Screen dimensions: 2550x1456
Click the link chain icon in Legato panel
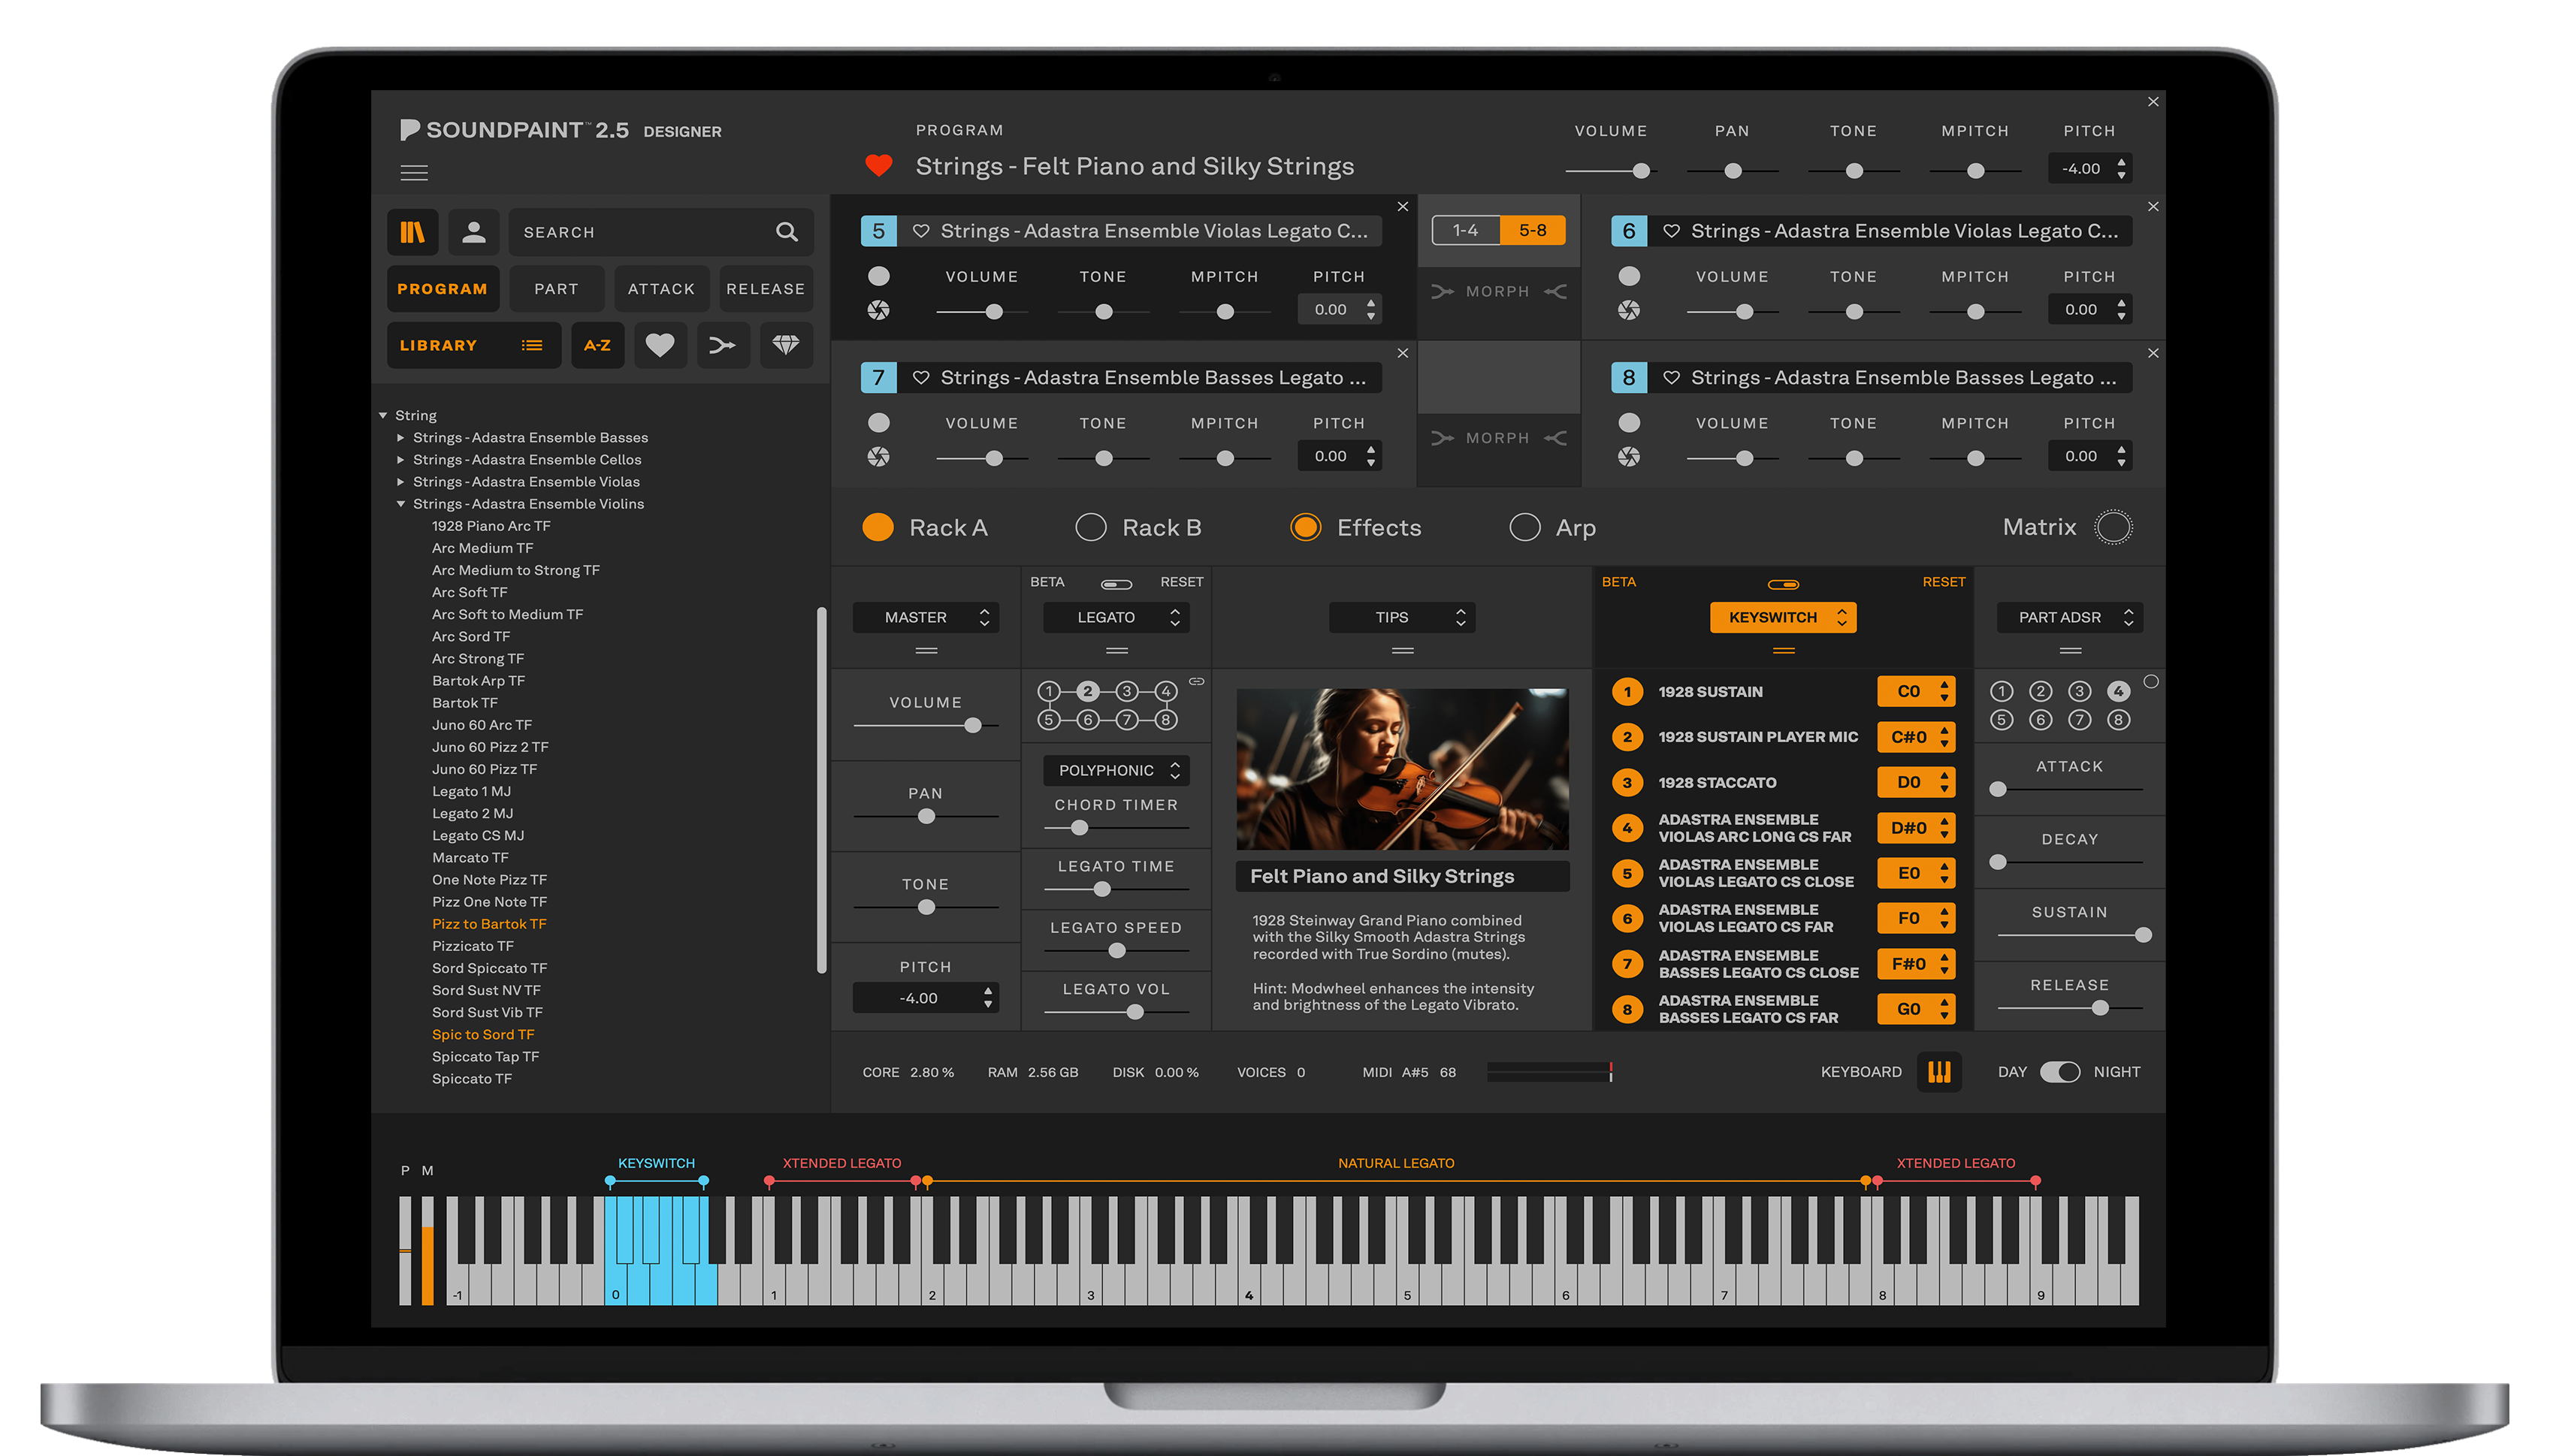[1196, 681]
